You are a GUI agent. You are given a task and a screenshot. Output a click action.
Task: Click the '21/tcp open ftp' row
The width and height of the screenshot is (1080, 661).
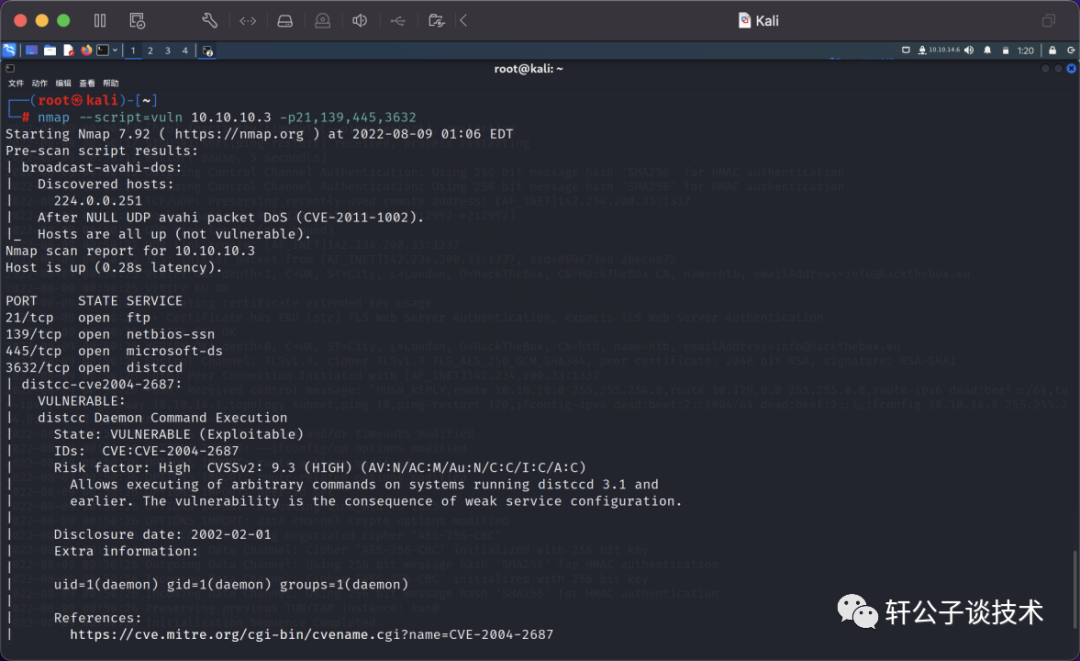[x=78, y=317]
